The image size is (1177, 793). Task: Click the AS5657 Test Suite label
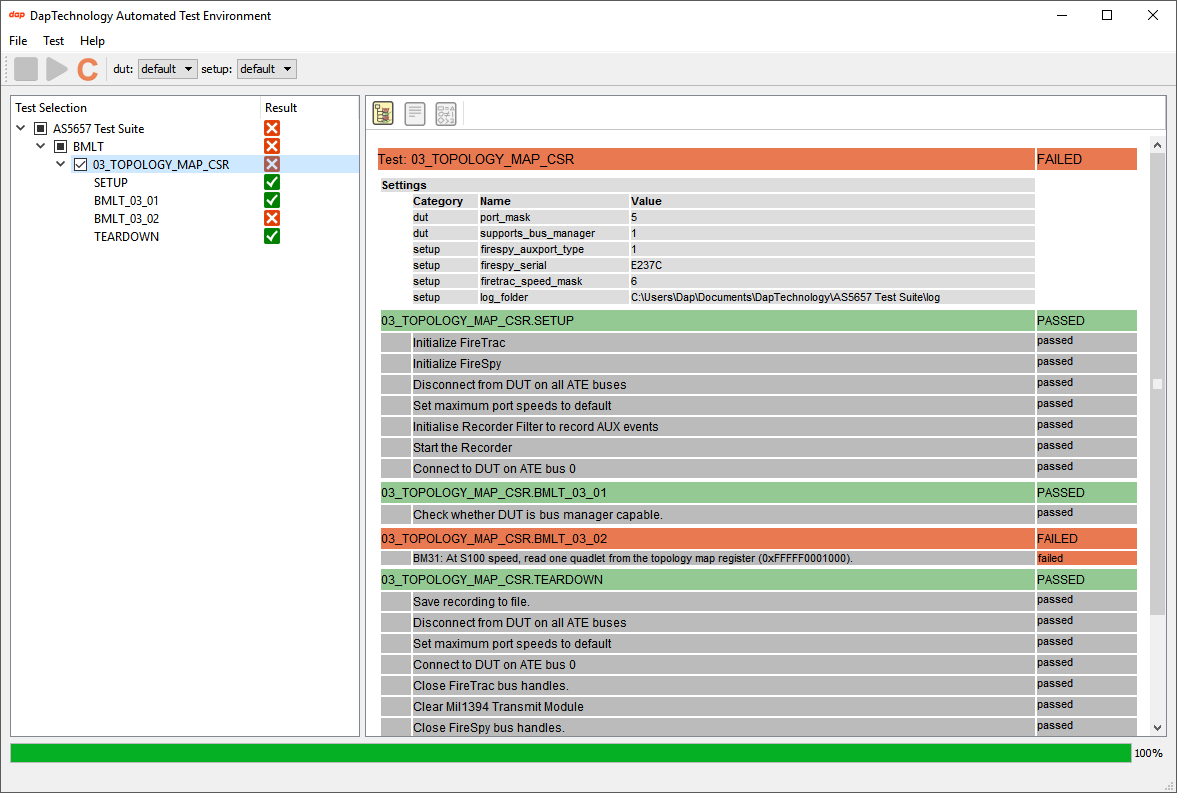pyautogui.click(x=98, y=128)
